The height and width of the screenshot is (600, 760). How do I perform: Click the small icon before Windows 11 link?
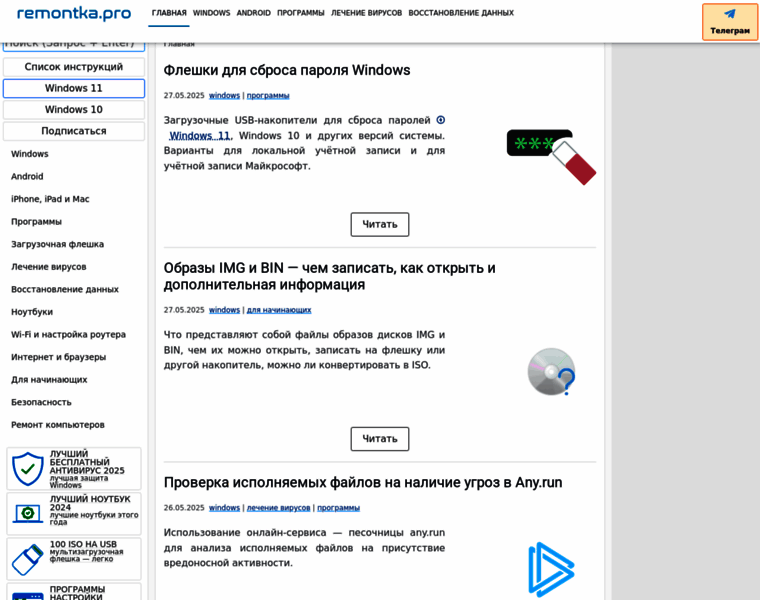click(441, 120)
